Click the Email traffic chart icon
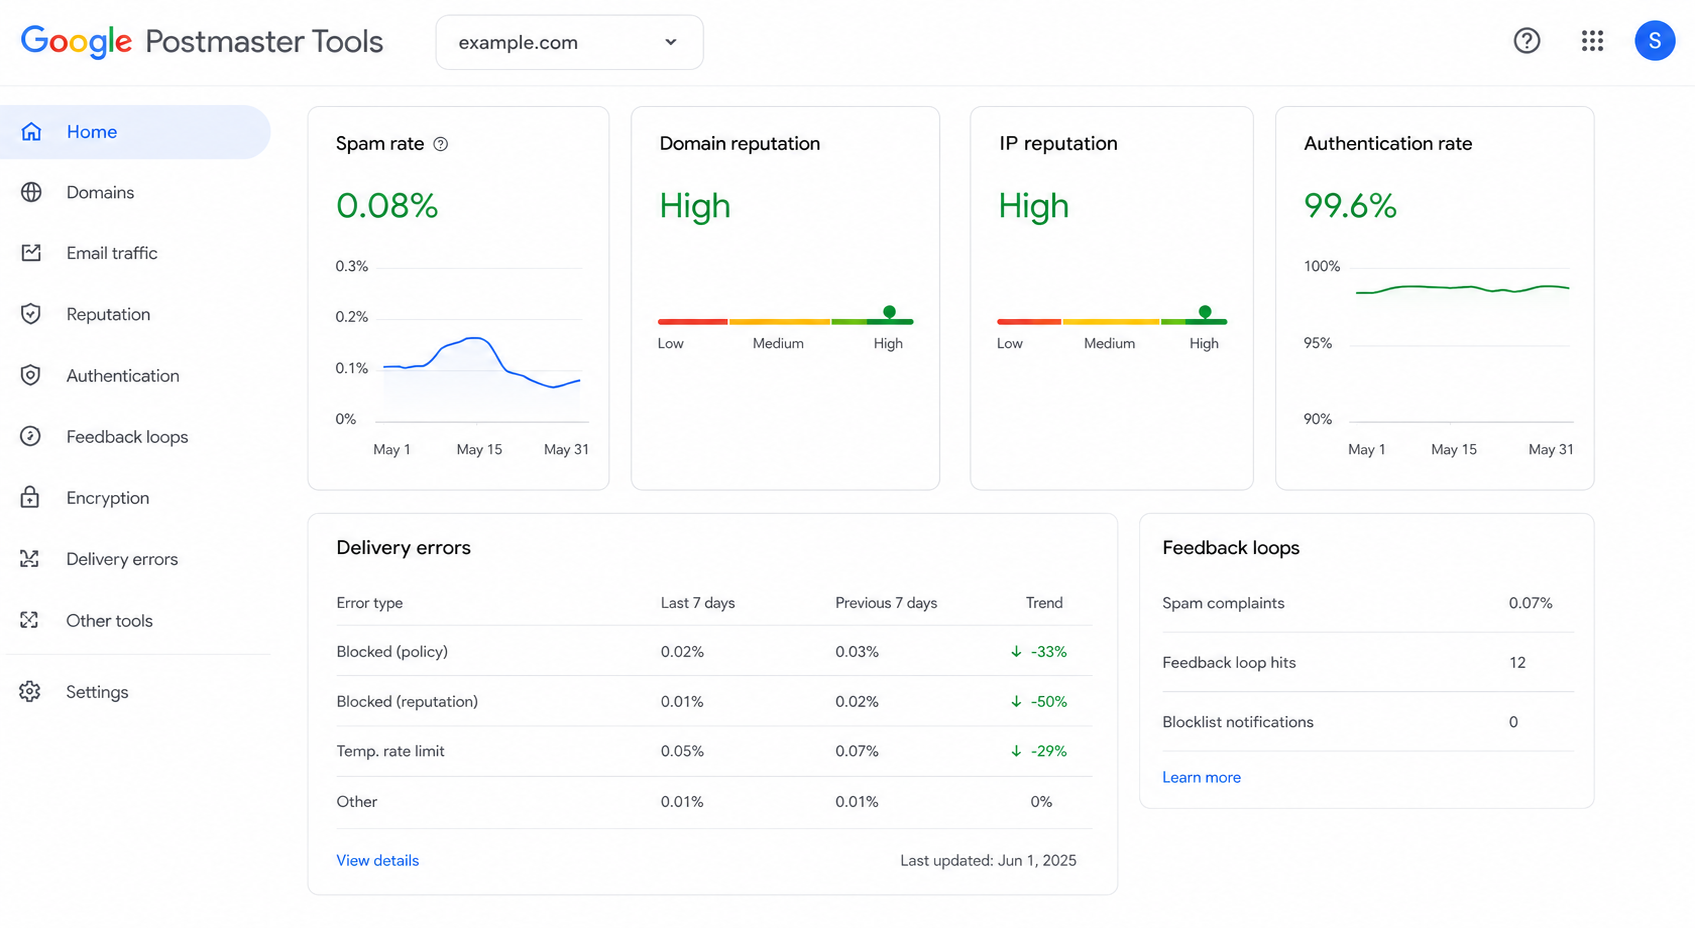The height and width of the screenshot is (928, 1695). [31, 253]
